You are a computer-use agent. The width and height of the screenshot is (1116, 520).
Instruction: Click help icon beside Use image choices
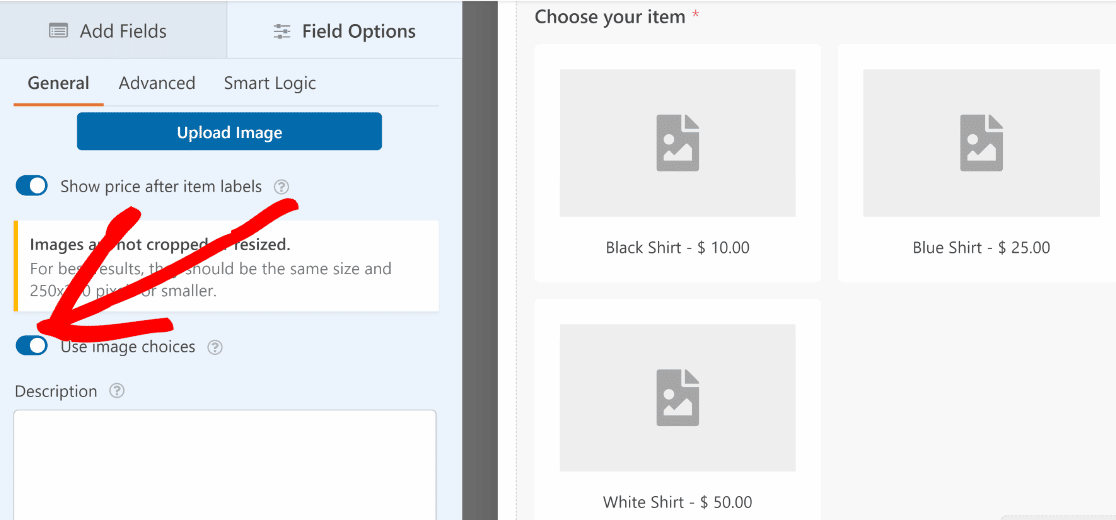pyautogui.click(x=215, y=347)
